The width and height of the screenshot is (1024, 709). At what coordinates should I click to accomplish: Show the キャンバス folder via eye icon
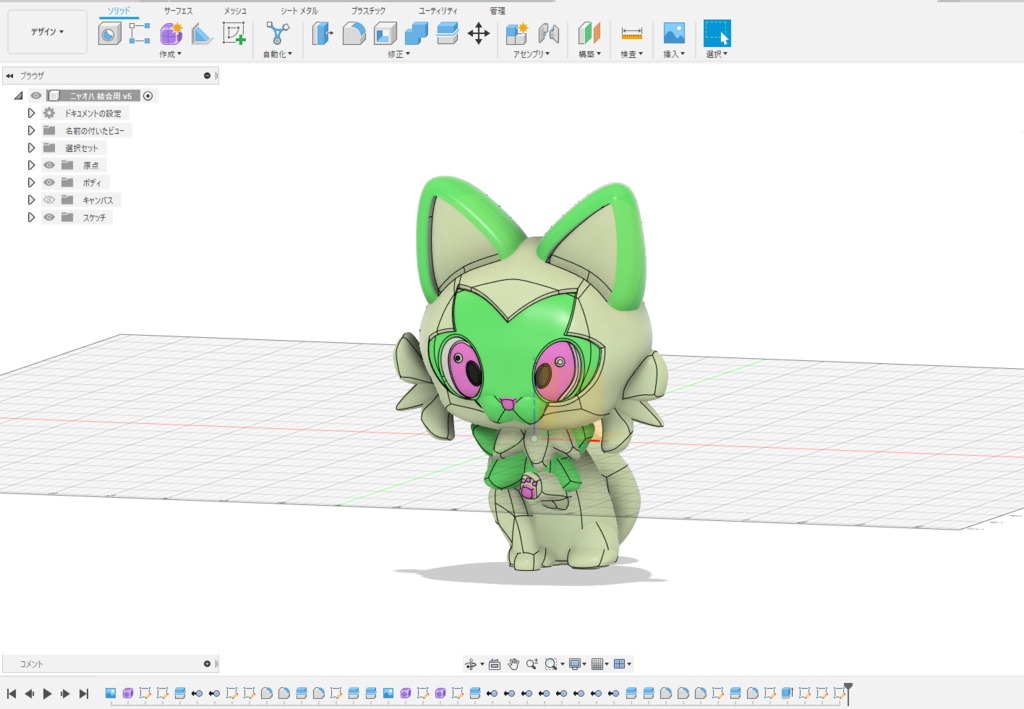coord(48,200)
